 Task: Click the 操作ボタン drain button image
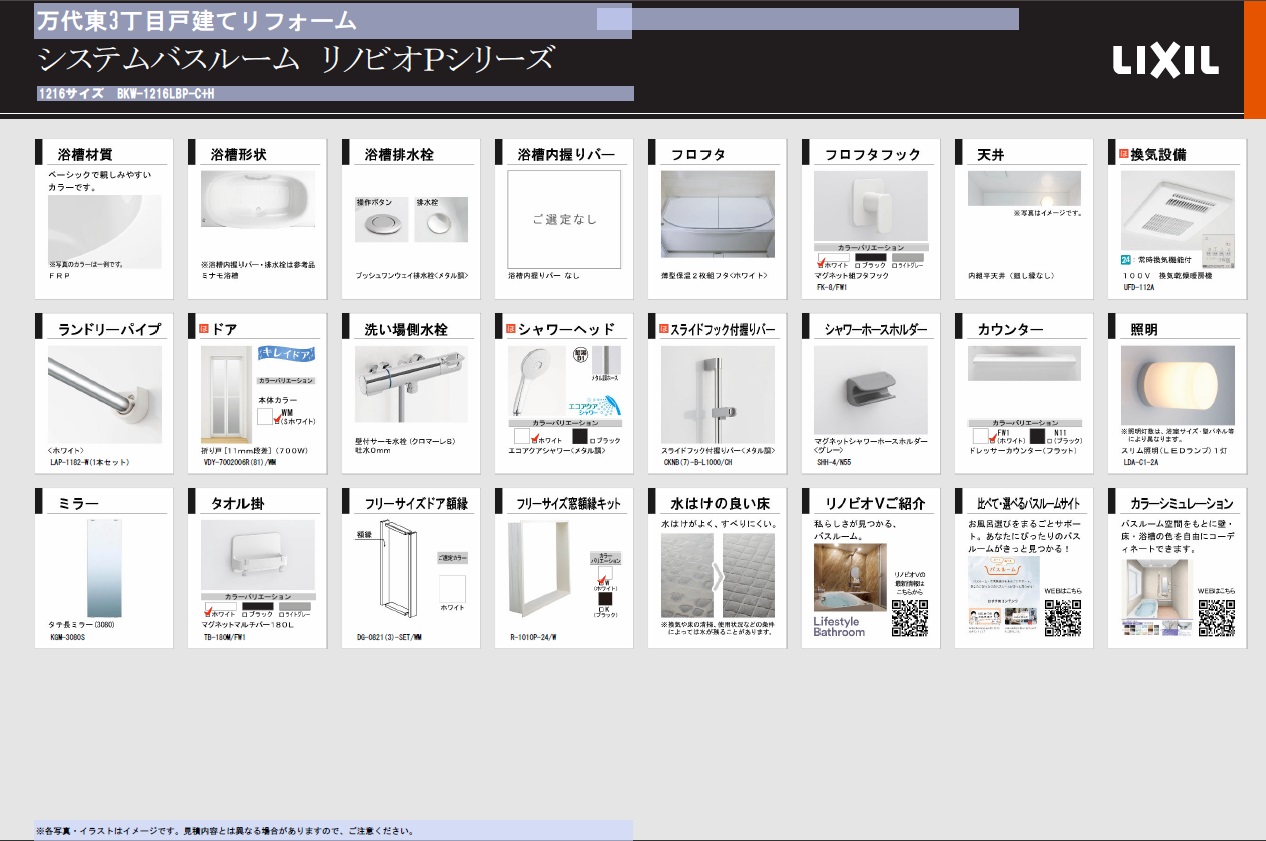click(x=375, y=223)
